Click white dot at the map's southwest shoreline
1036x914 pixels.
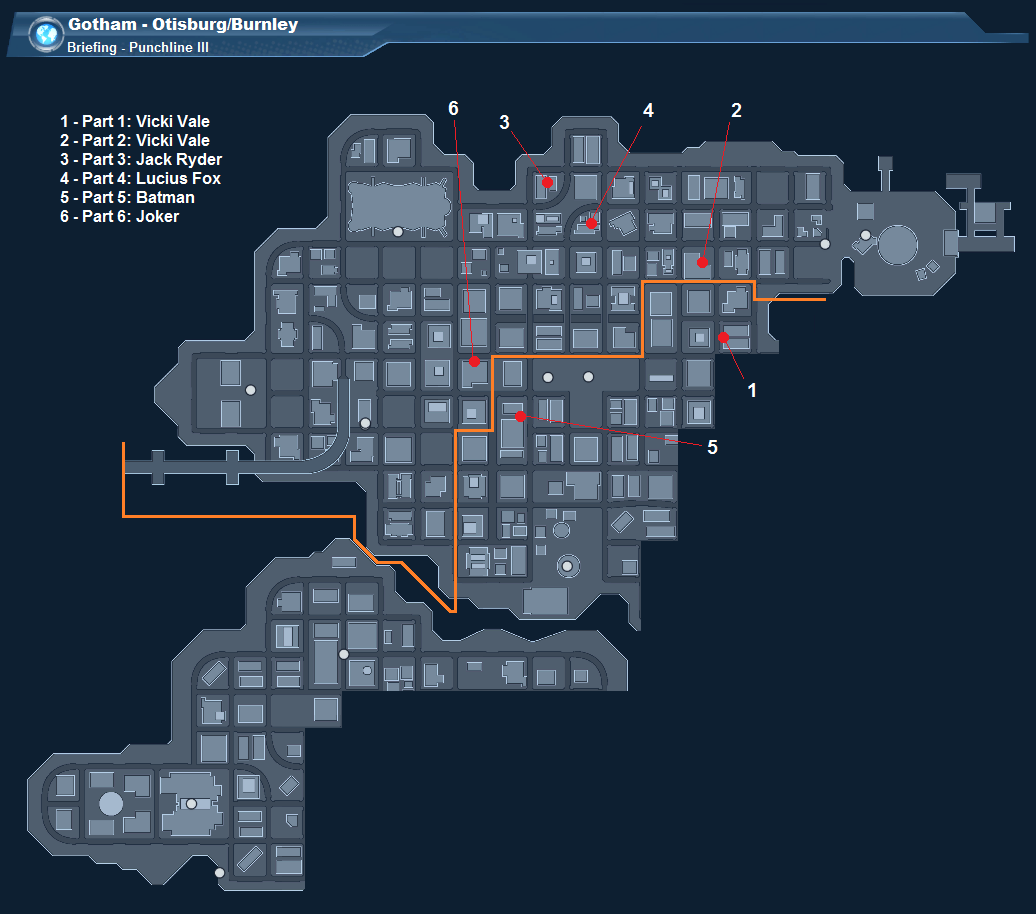(219, 873)
